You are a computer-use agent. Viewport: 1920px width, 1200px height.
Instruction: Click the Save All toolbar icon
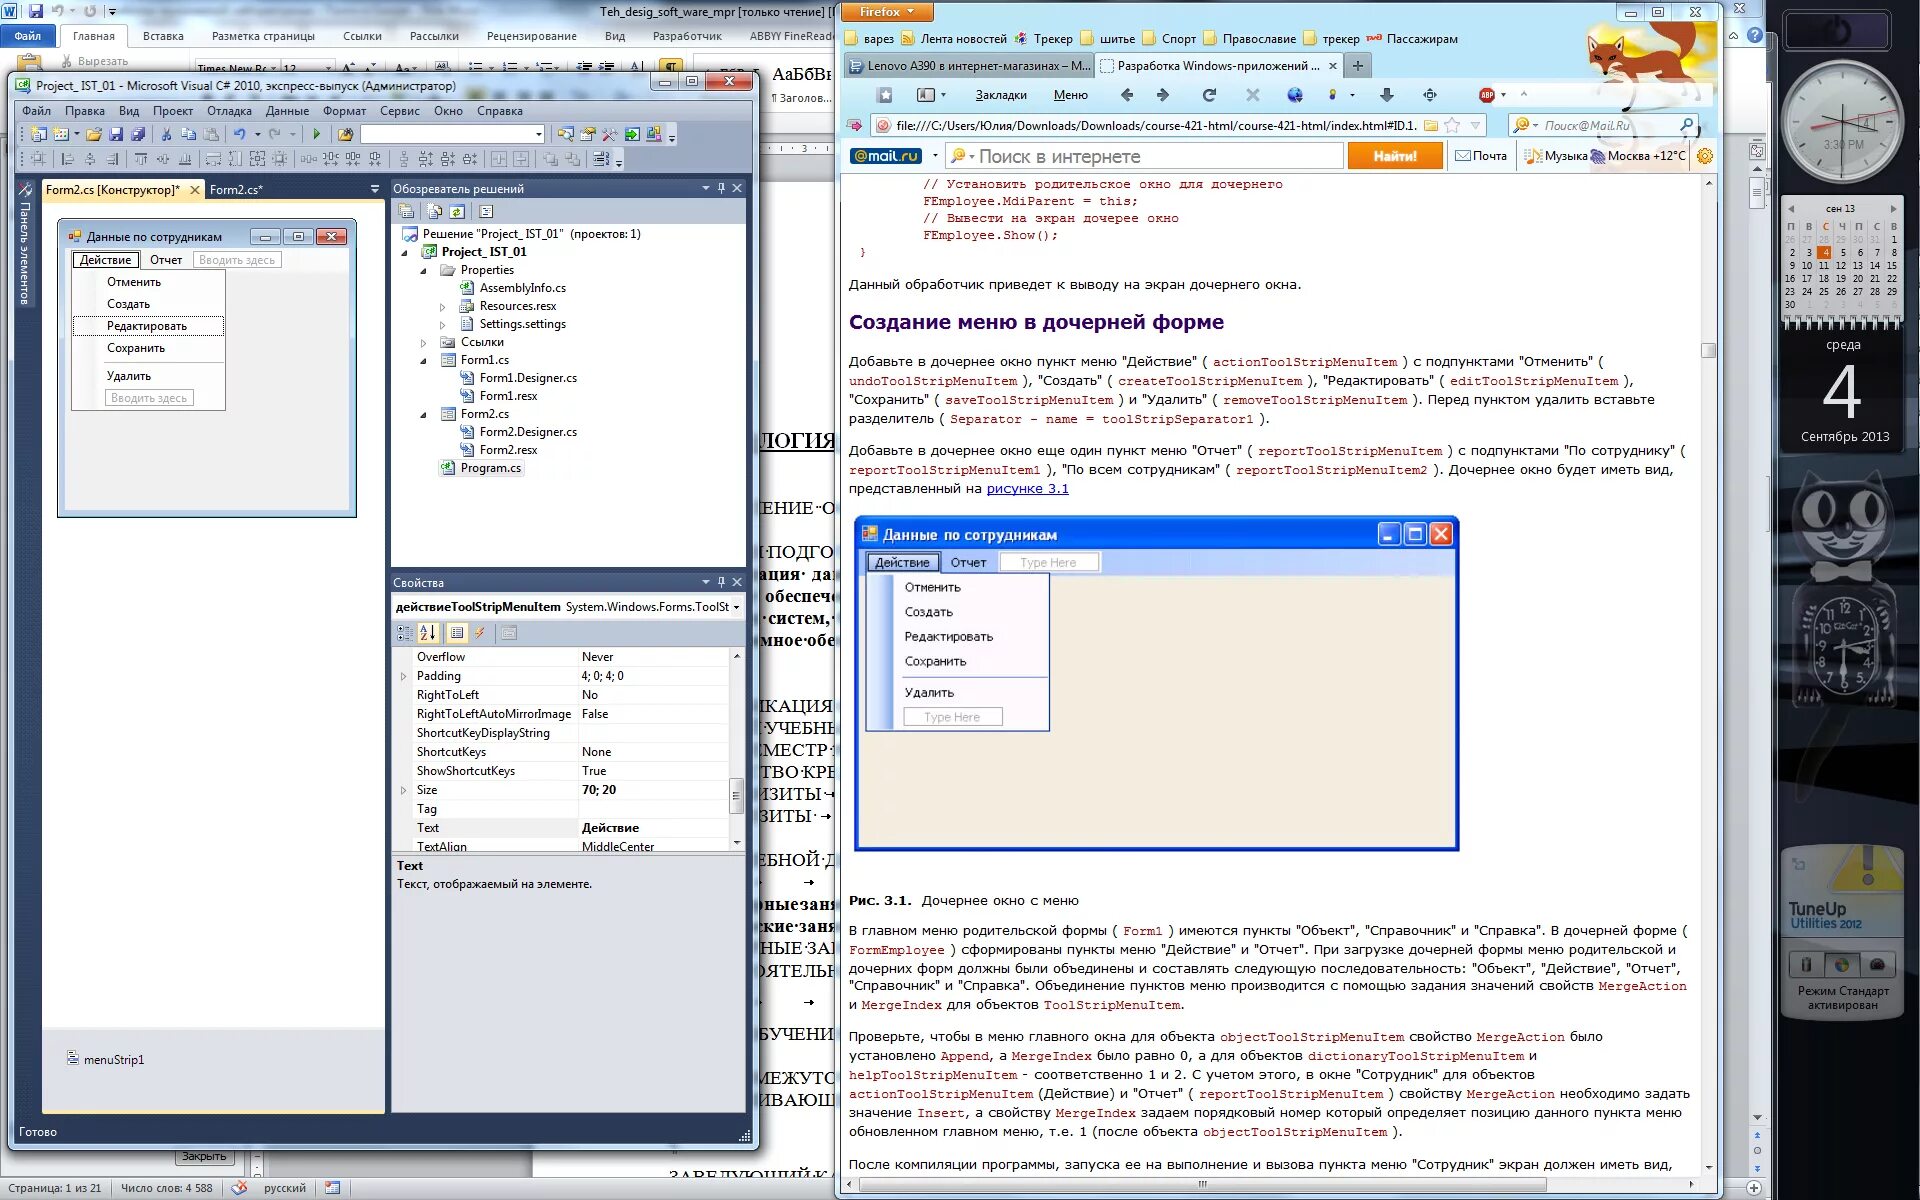pyautogui.click(x=138, y=134)
